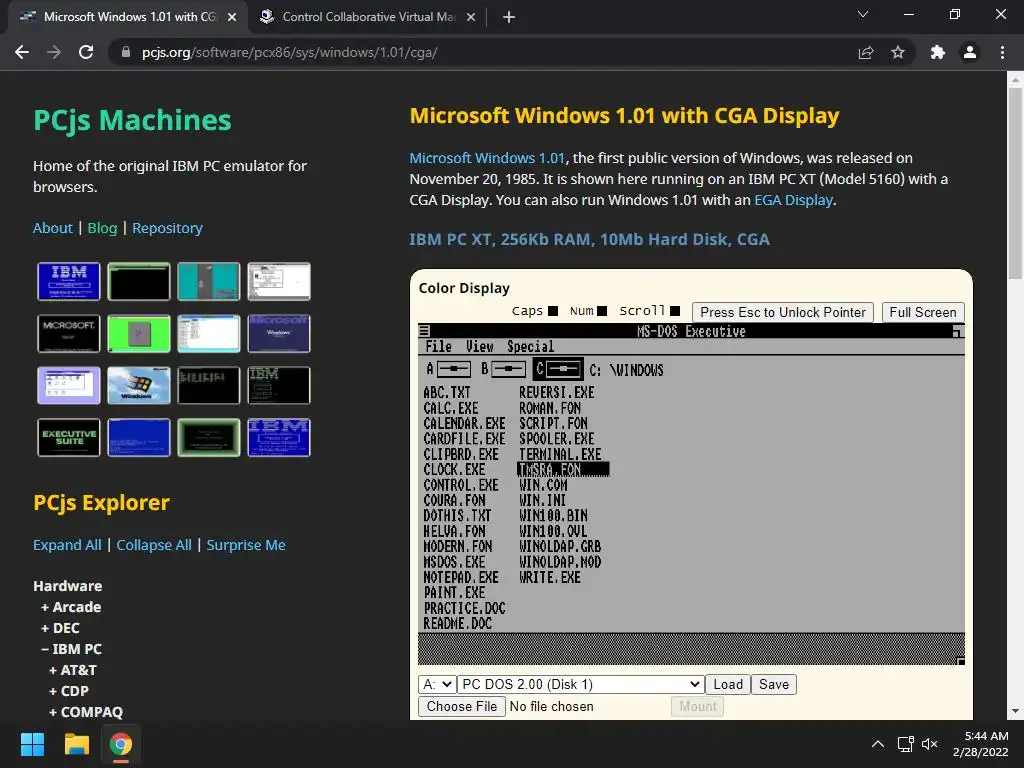Open the Windows 95 flag logo thumbnail
This screenshot has width=1024, height=768.
(138, 385)
